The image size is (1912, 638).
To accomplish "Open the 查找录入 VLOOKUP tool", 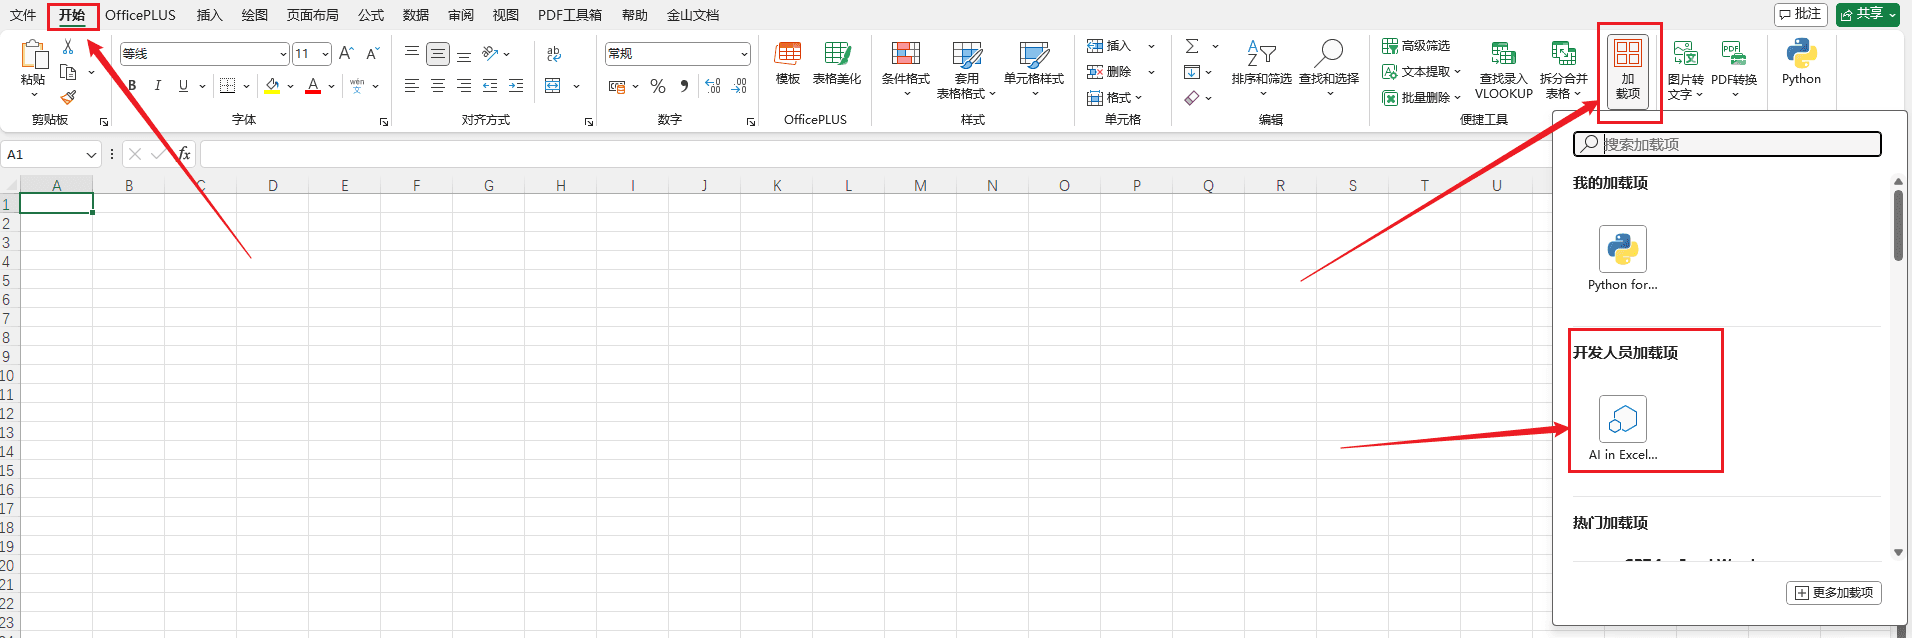I will (x=1503, y=70).
